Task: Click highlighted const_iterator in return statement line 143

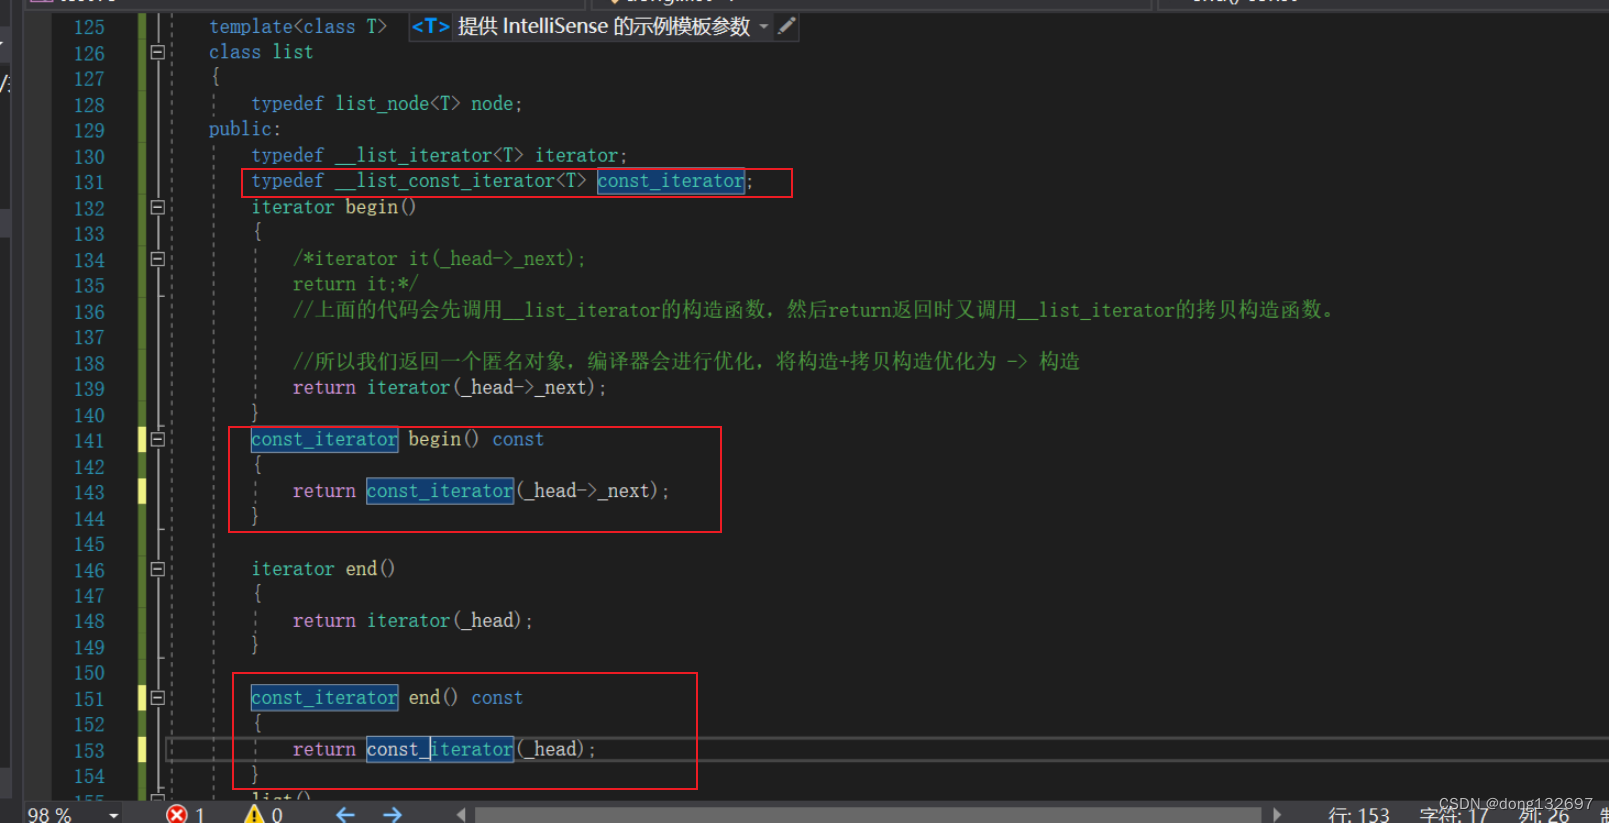Action: click(x=440, y=491)
